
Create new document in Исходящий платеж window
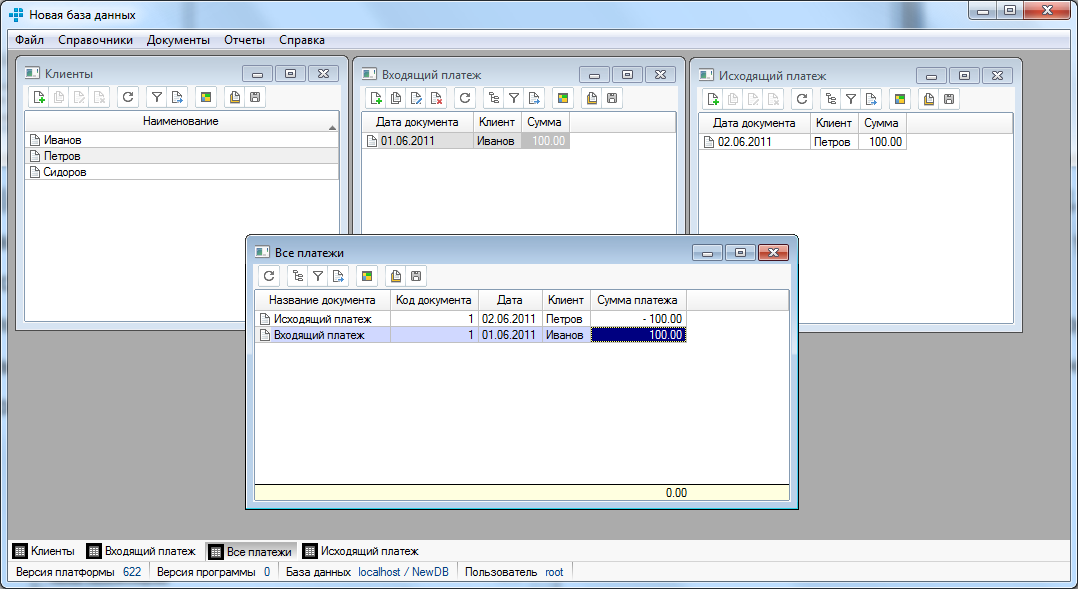click(x=713, y=99)
